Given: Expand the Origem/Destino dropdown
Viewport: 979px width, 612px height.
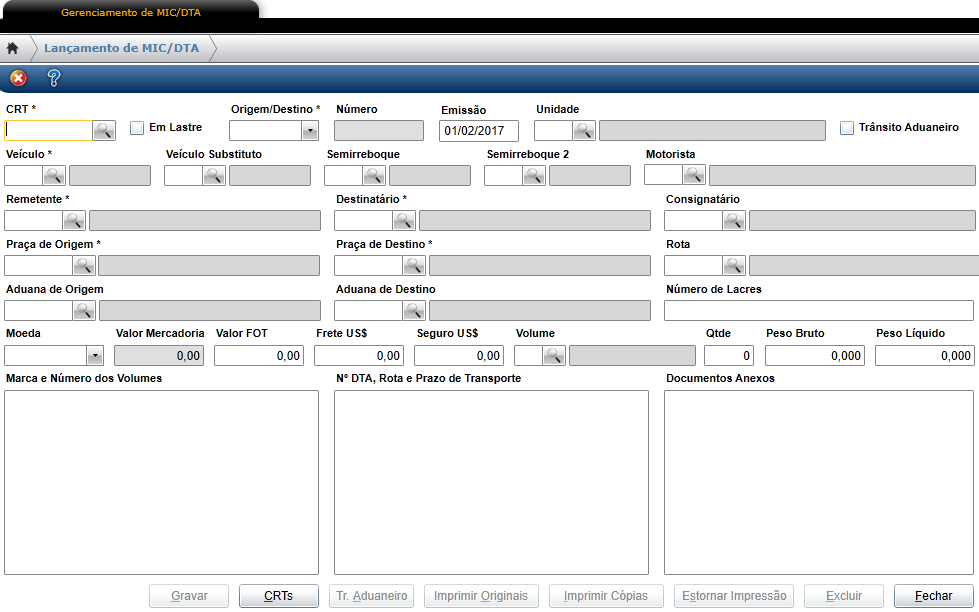Looking at the screenshot, I should [x=310, y=131].
